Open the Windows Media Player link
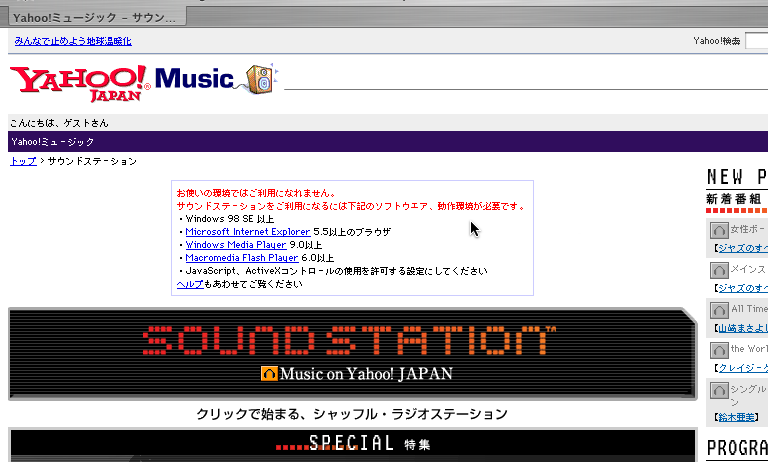 [x=236, y=244]
